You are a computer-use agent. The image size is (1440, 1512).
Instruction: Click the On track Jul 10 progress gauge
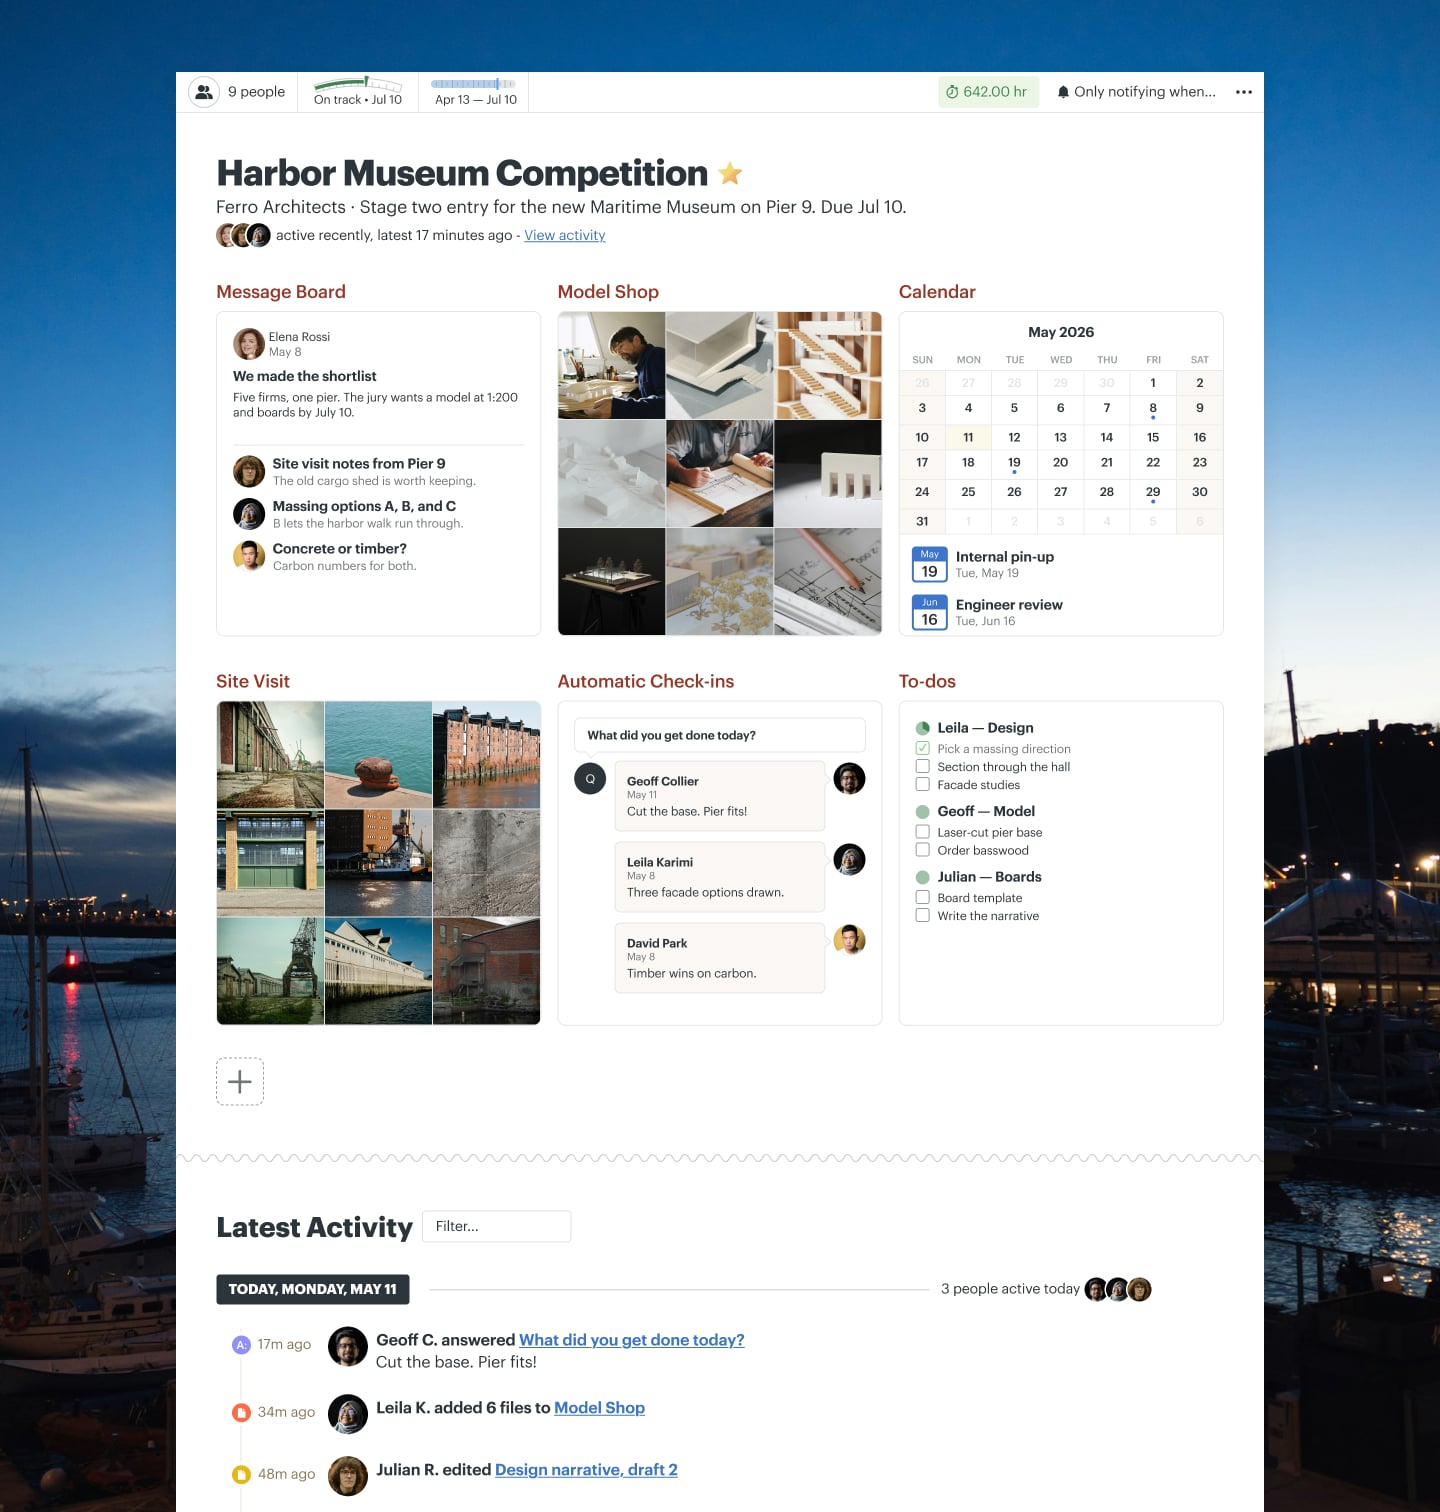[358, 91]
